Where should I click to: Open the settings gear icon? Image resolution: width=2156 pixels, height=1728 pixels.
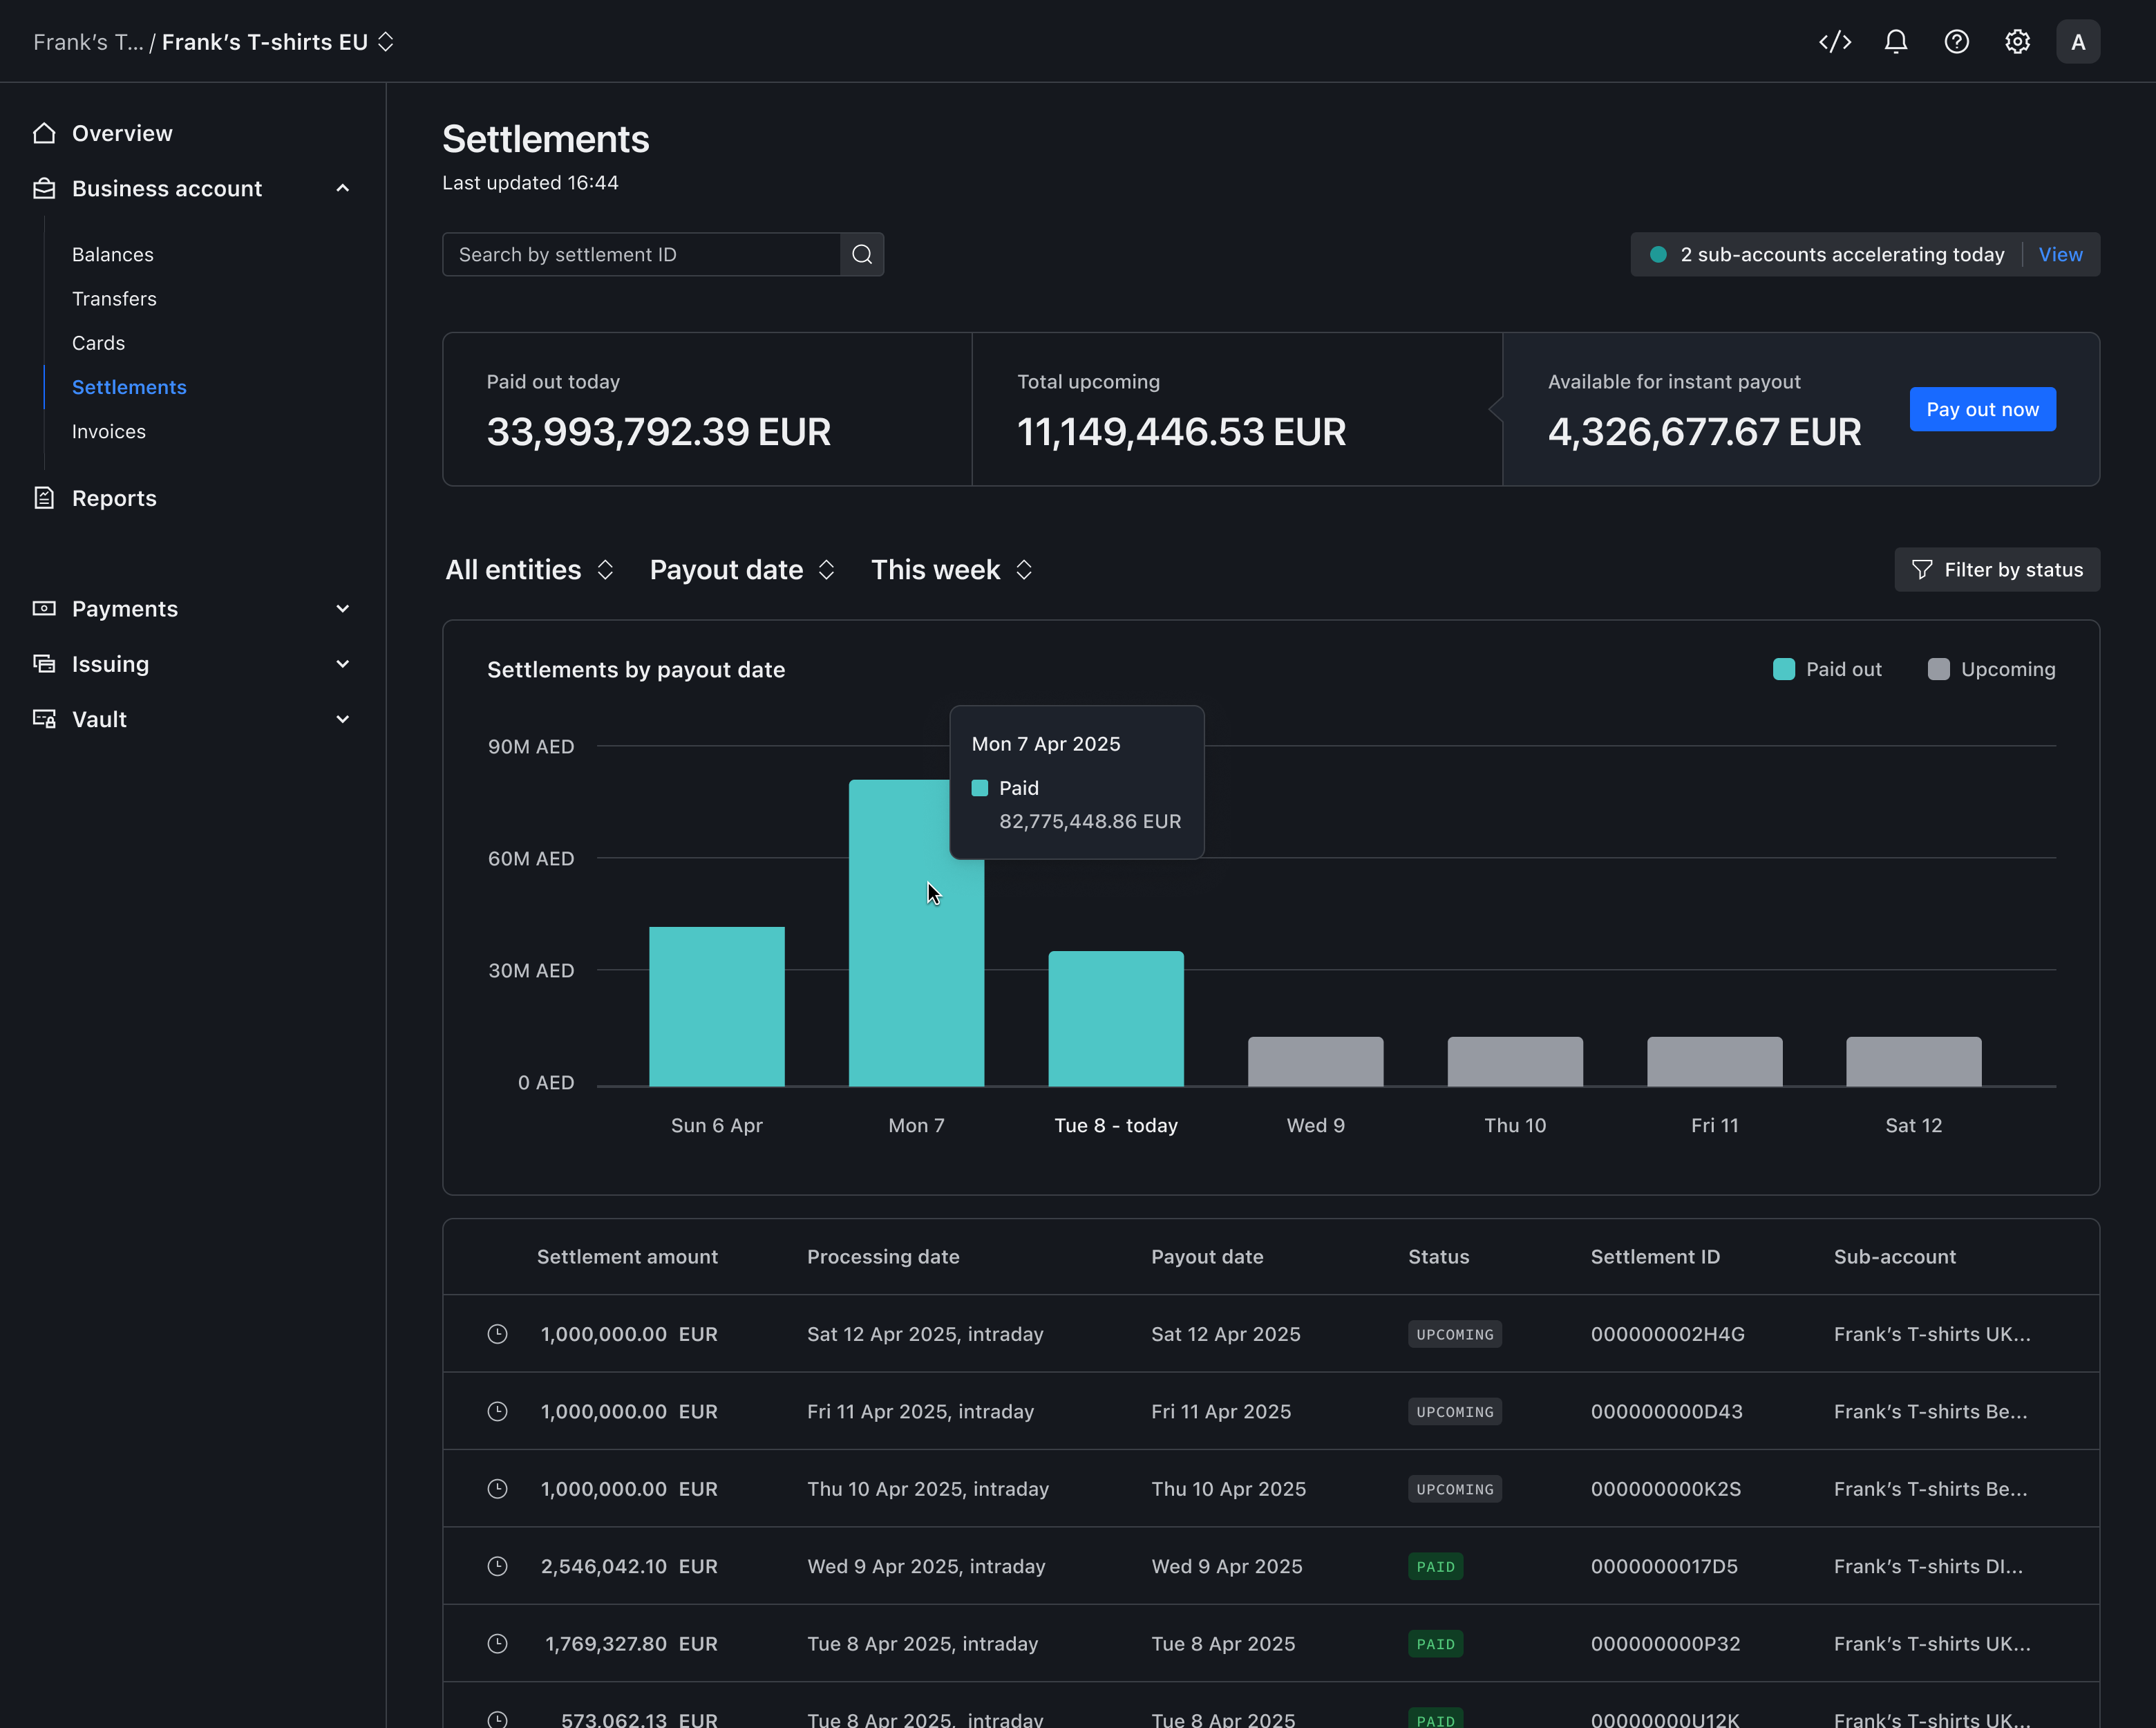click(2018, 42)
